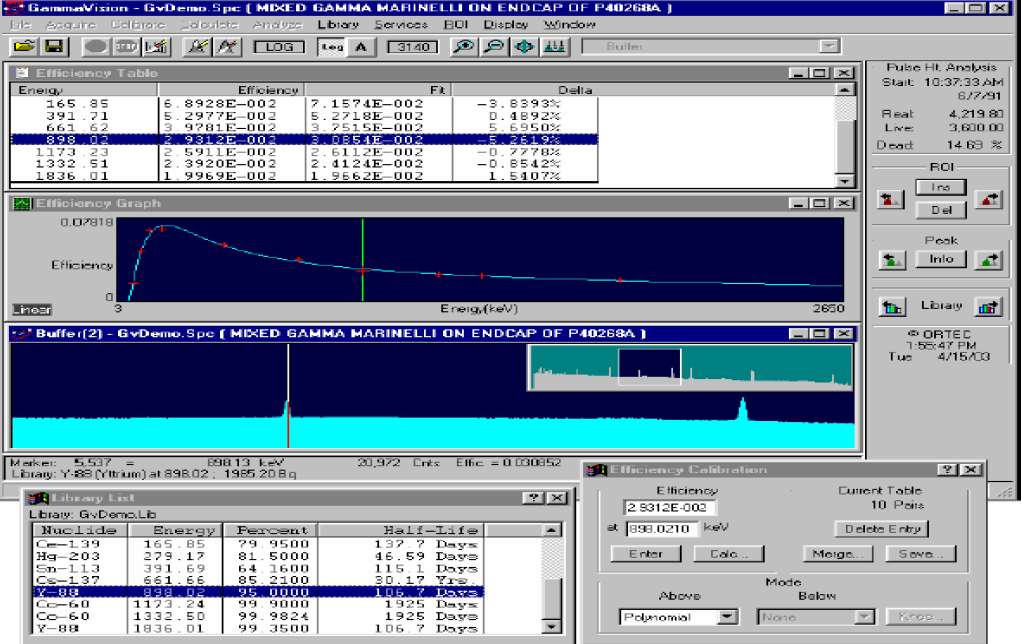
Task: Click the 3140 vertical scale value box
Action: 413,47
